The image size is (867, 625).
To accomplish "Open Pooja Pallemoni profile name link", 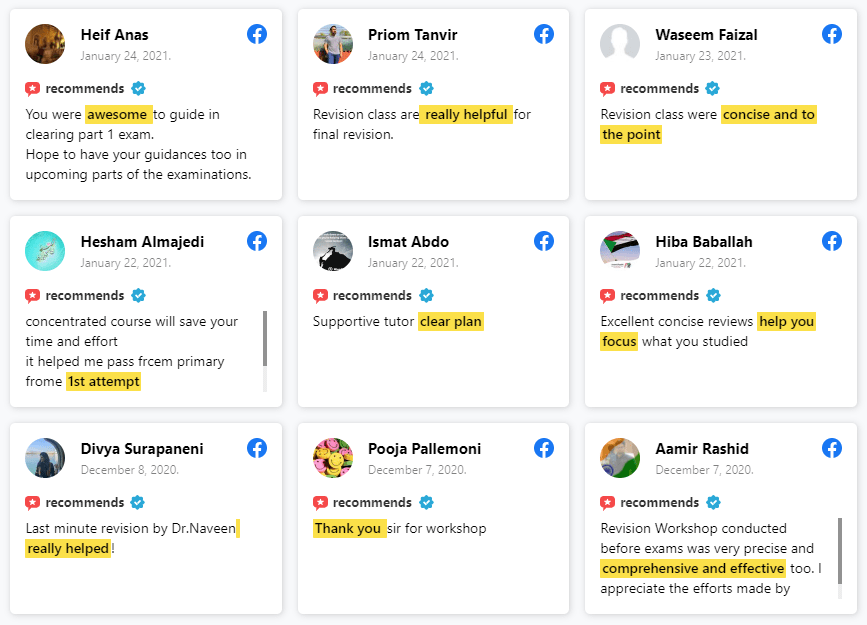I will click(x=425, y=449).
